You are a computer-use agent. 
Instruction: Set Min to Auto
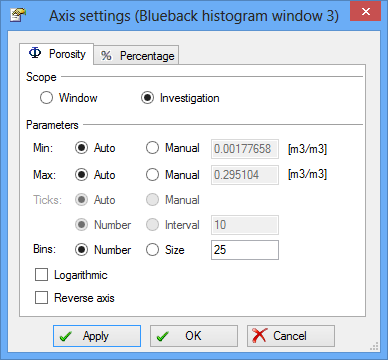pyautogui.click(x=81, y=148)
